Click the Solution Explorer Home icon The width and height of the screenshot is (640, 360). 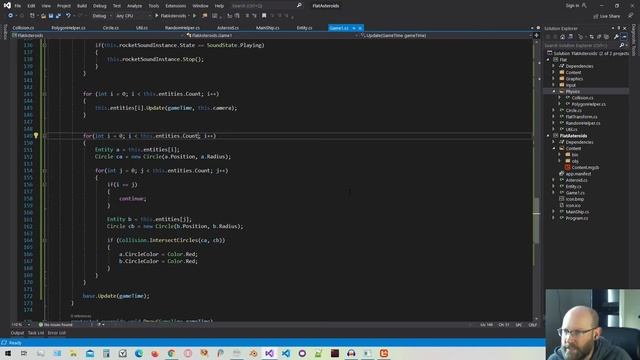point(562,37)
